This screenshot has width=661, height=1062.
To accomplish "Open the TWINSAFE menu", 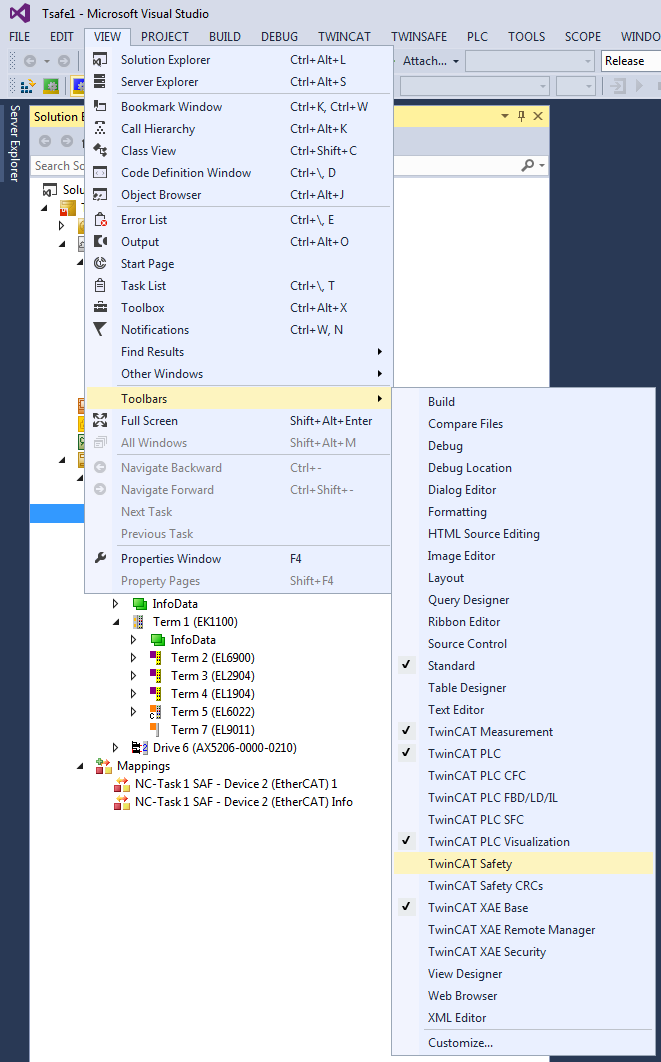I will tap(418, 37).
